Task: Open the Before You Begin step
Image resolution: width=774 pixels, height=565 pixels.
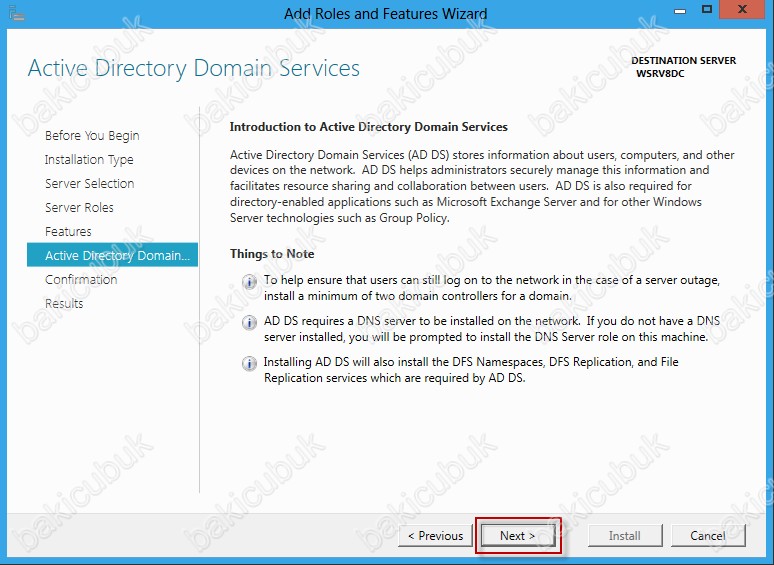Action: tap(92, 136)
